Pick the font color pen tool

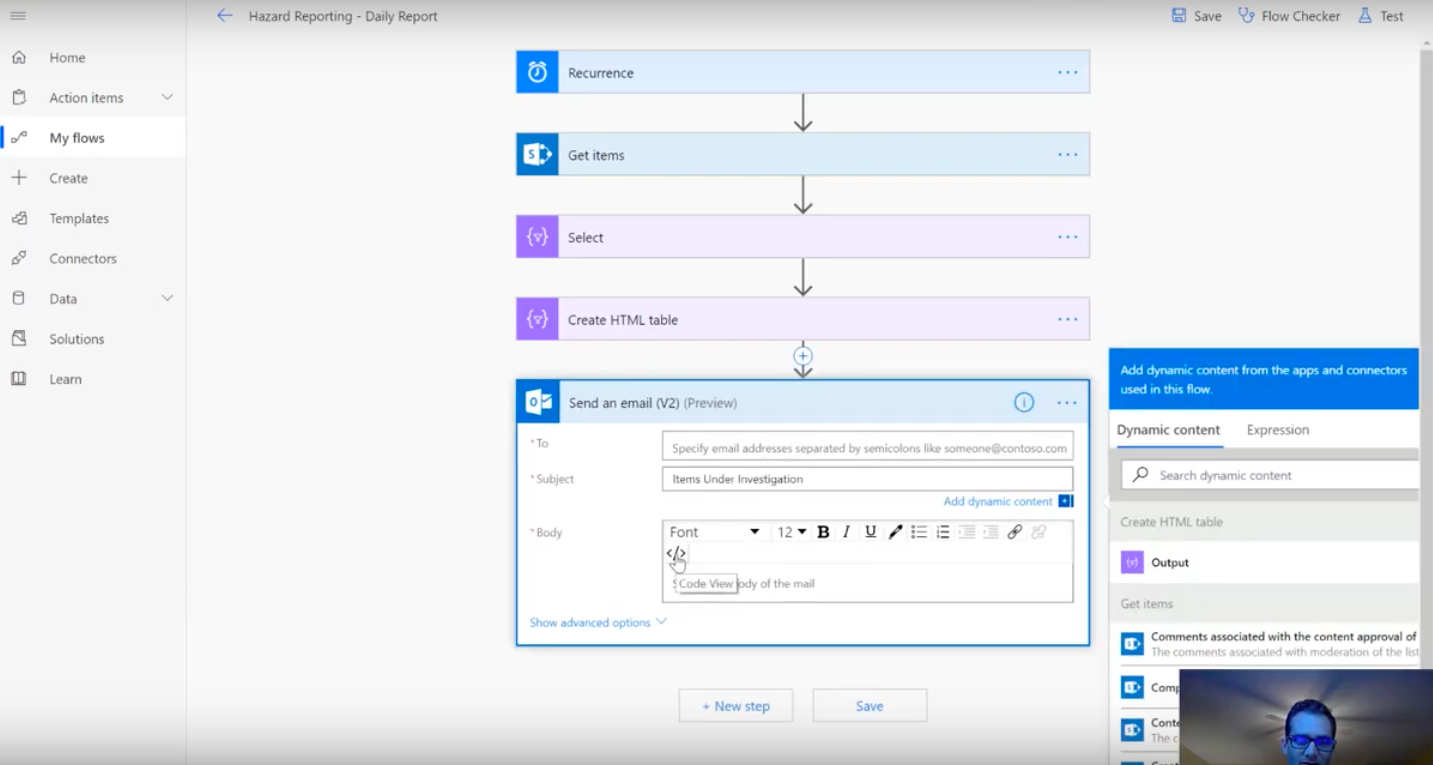pyautogui.click(x=895, y=532)
